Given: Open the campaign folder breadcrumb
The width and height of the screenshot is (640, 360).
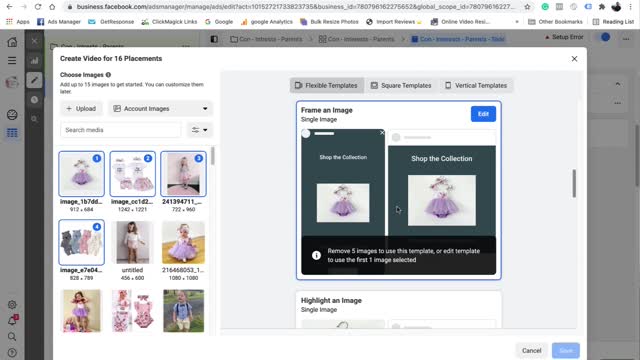Looking at the screenshot, I should pos(266,39).
